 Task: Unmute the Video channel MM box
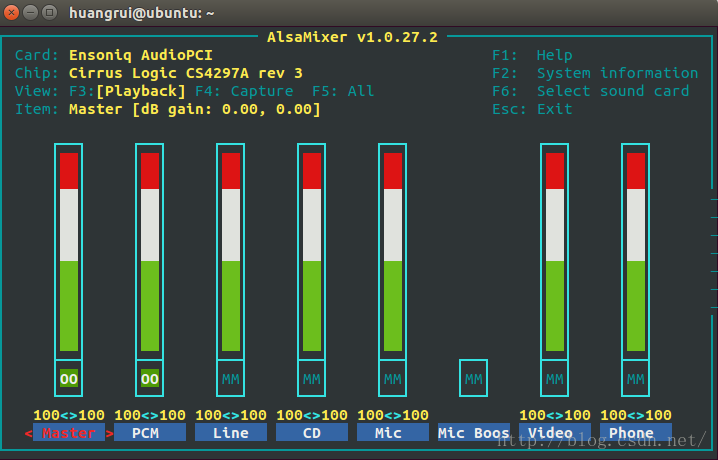click(x=555, y=379)
